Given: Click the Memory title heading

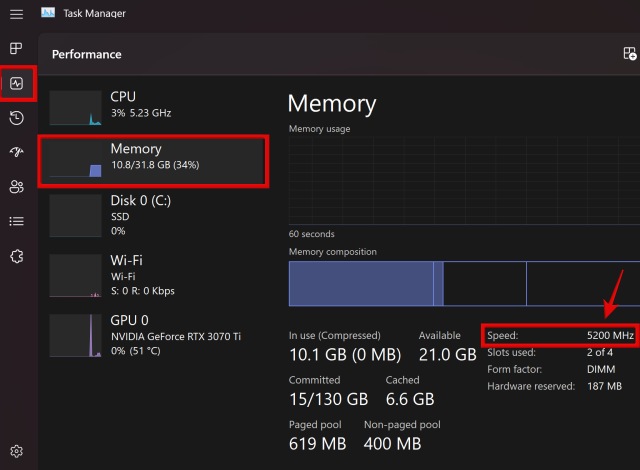Looking at the screenshot, I should (332, 104).
